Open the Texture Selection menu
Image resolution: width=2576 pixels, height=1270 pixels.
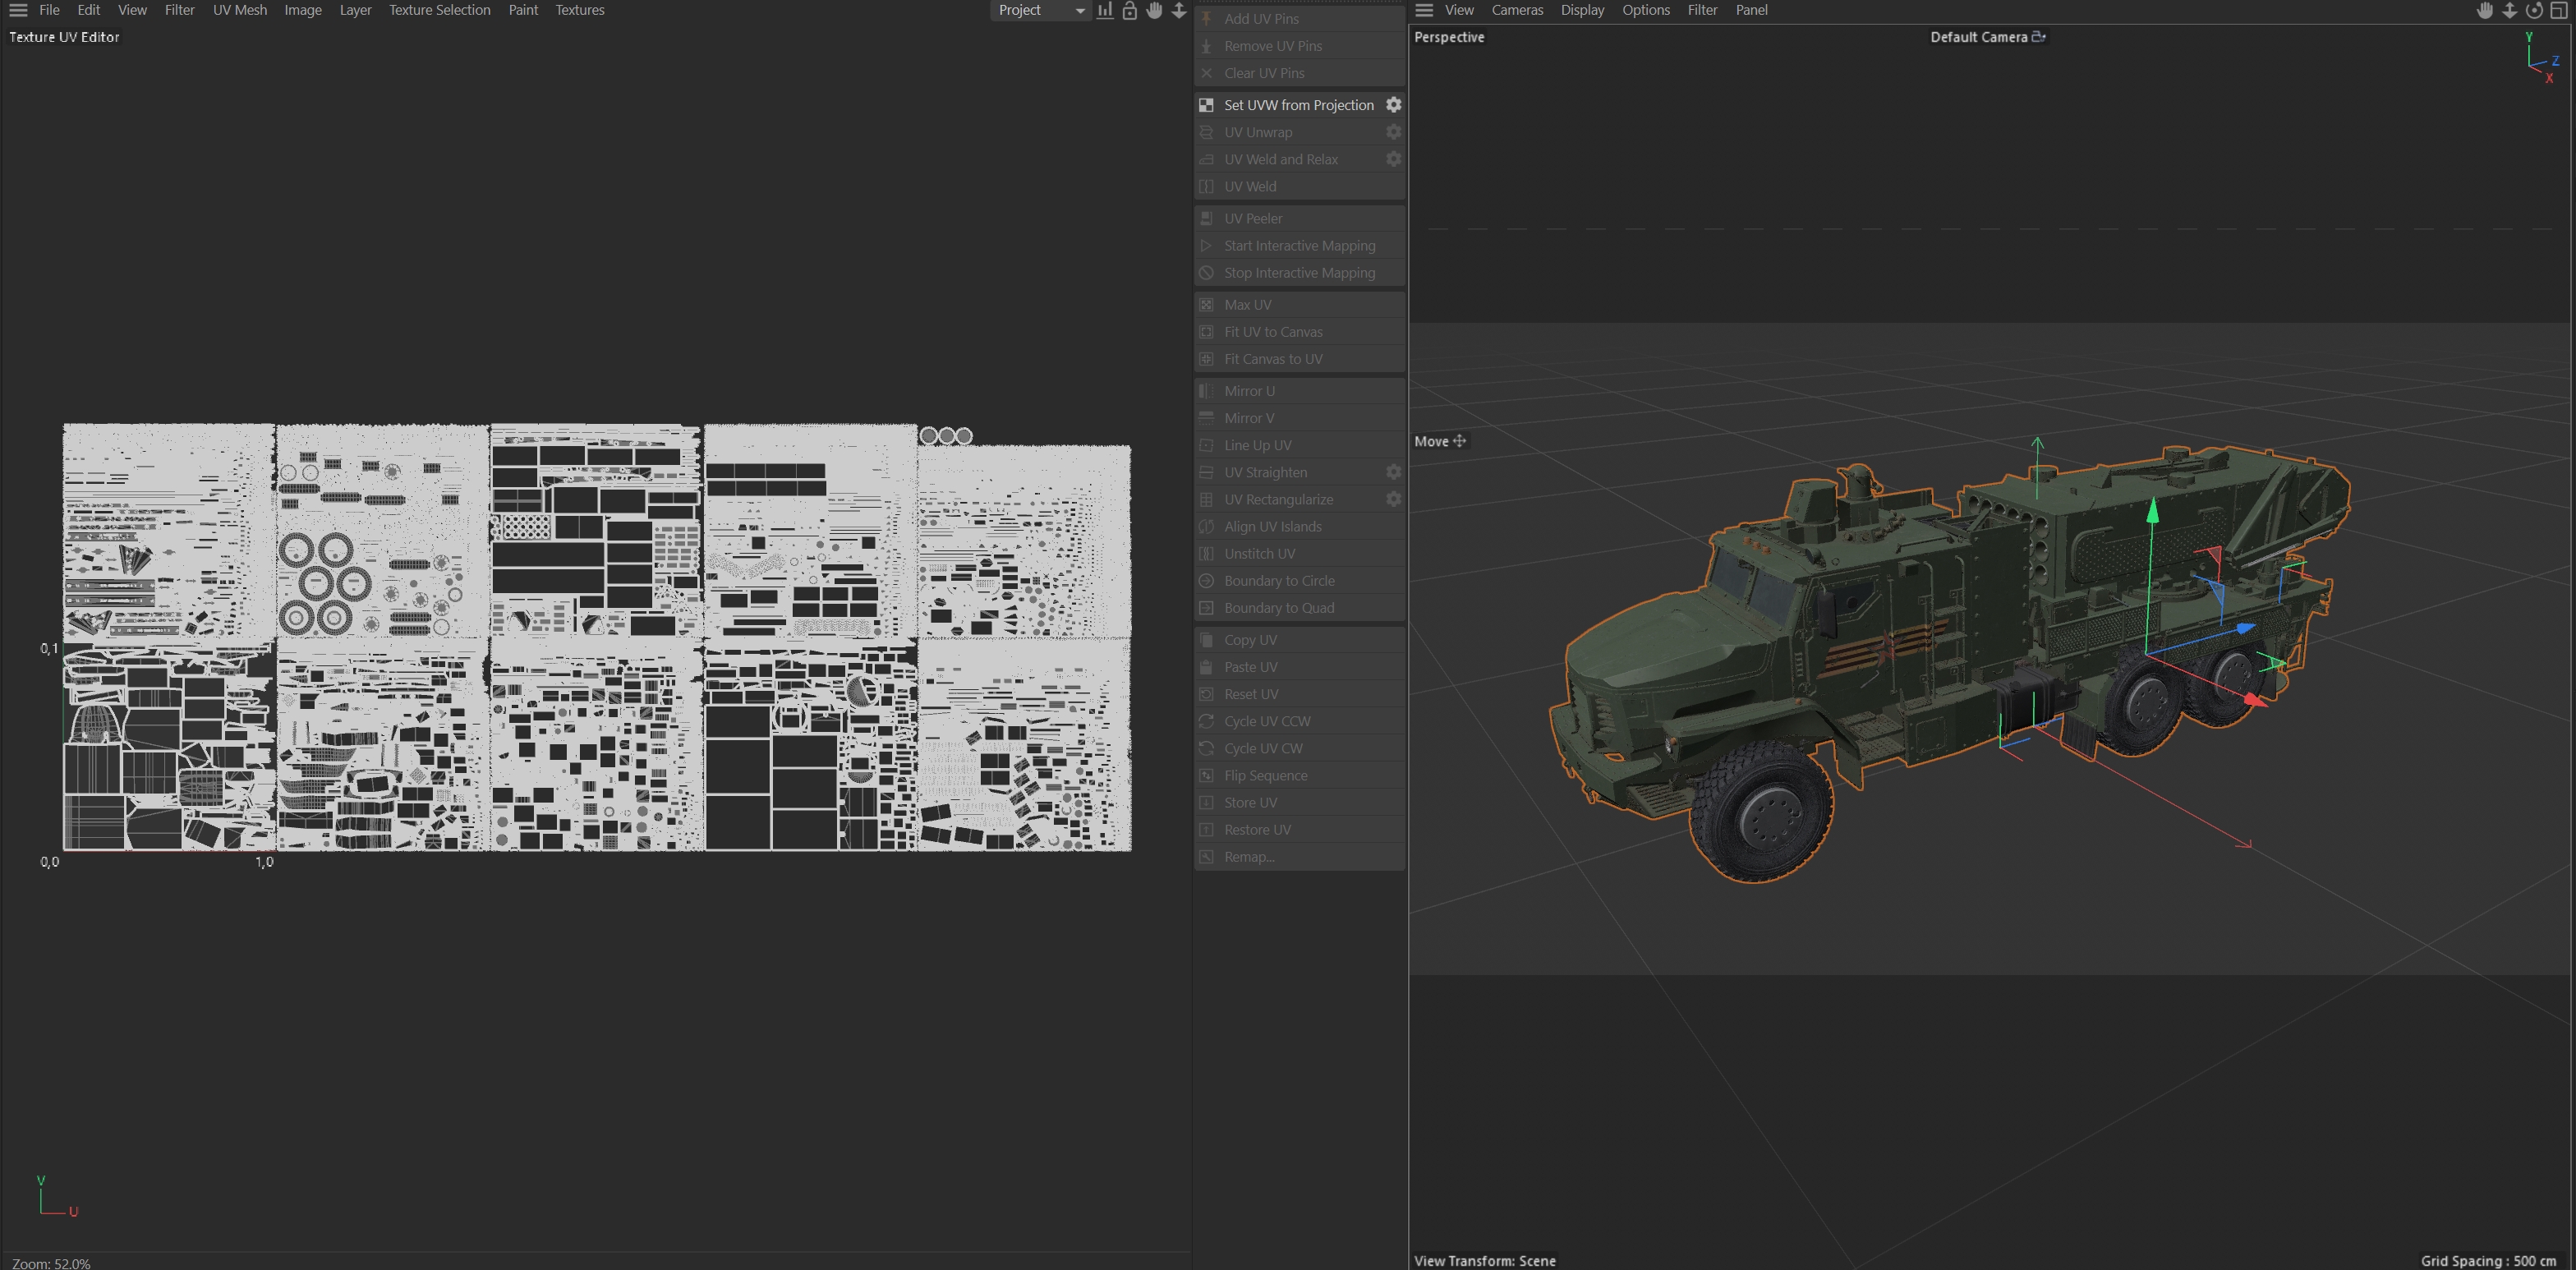click(x=439, y=10)
